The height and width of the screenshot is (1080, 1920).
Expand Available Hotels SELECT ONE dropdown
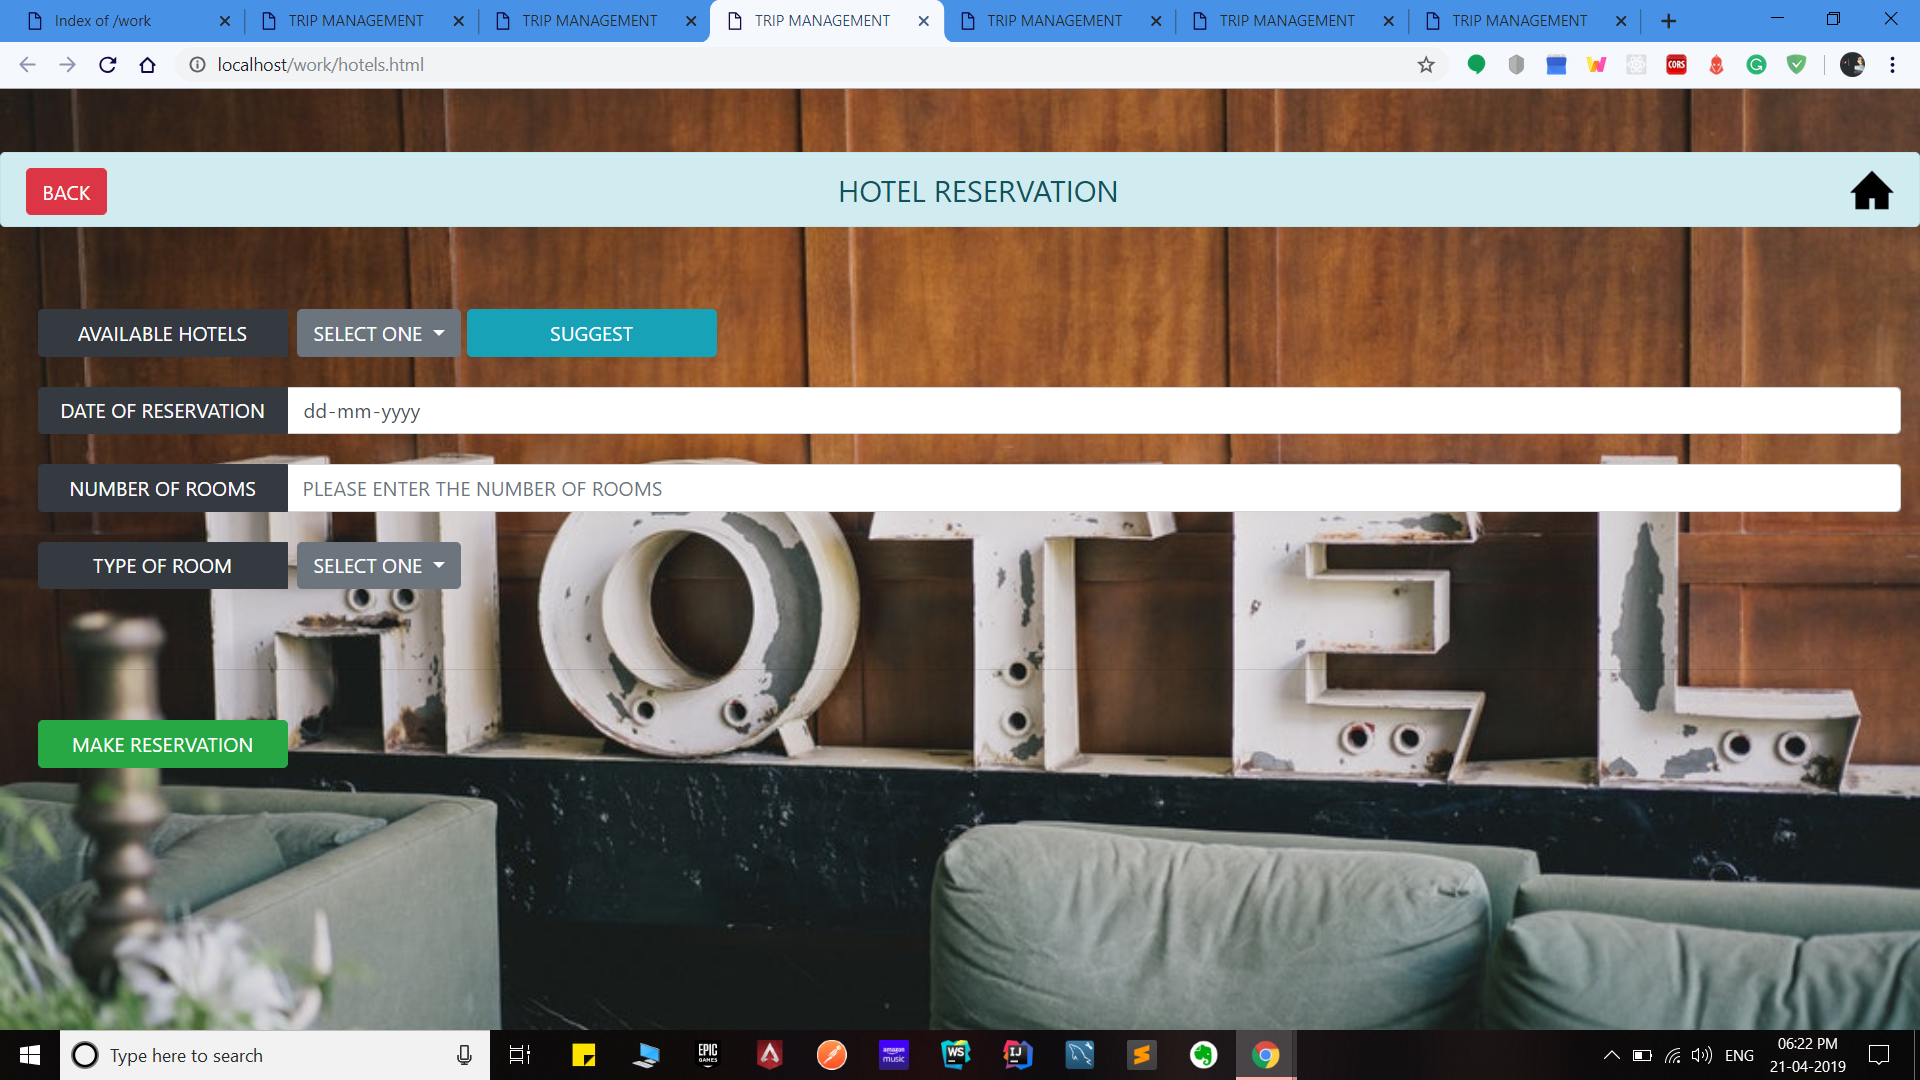click(x=378, y=334)
